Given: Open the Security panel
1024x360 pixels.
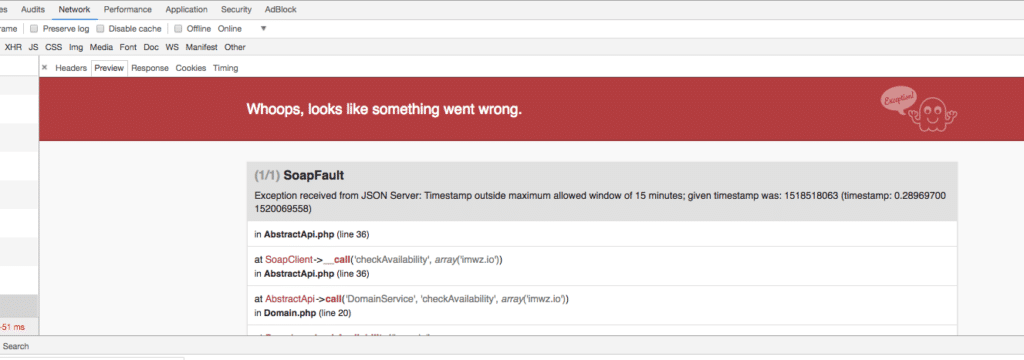Looking at the screenshot, I should pyautogui.click(x=236, y=10).
